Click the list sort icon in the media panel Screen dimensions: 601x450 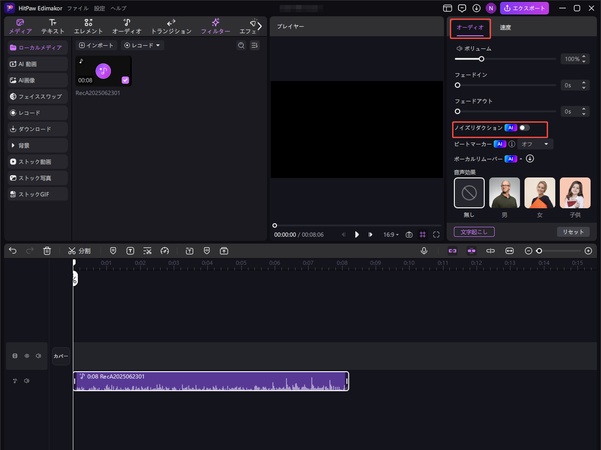click(x=255, y=45)
